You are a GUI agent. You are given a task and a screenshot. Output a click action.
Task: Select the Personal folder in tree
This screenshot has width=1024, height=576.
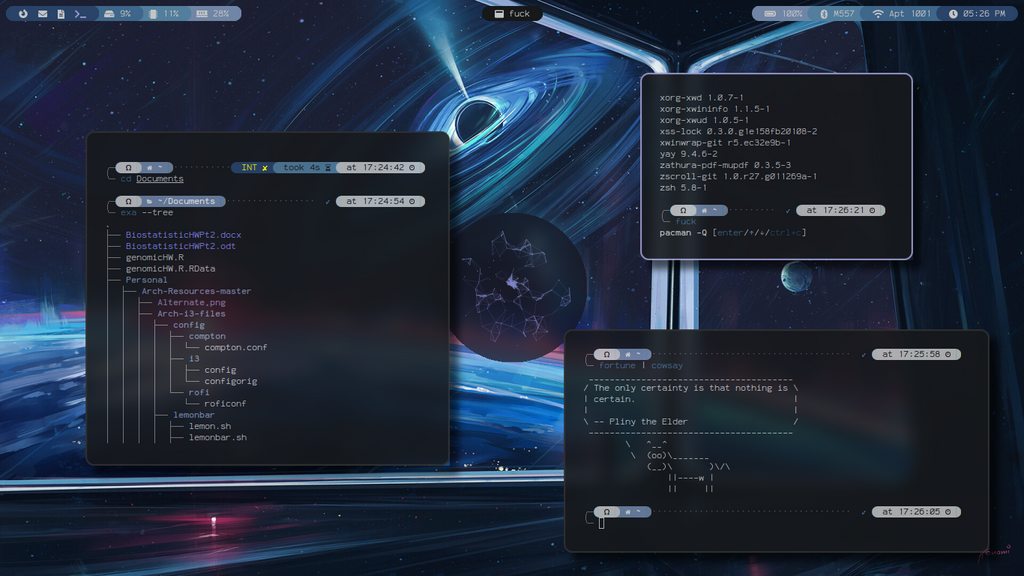tap(147, 280)
